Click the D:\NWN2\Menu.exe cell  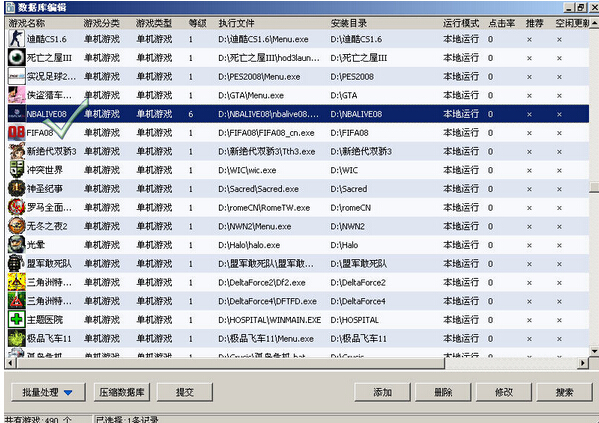254,227
